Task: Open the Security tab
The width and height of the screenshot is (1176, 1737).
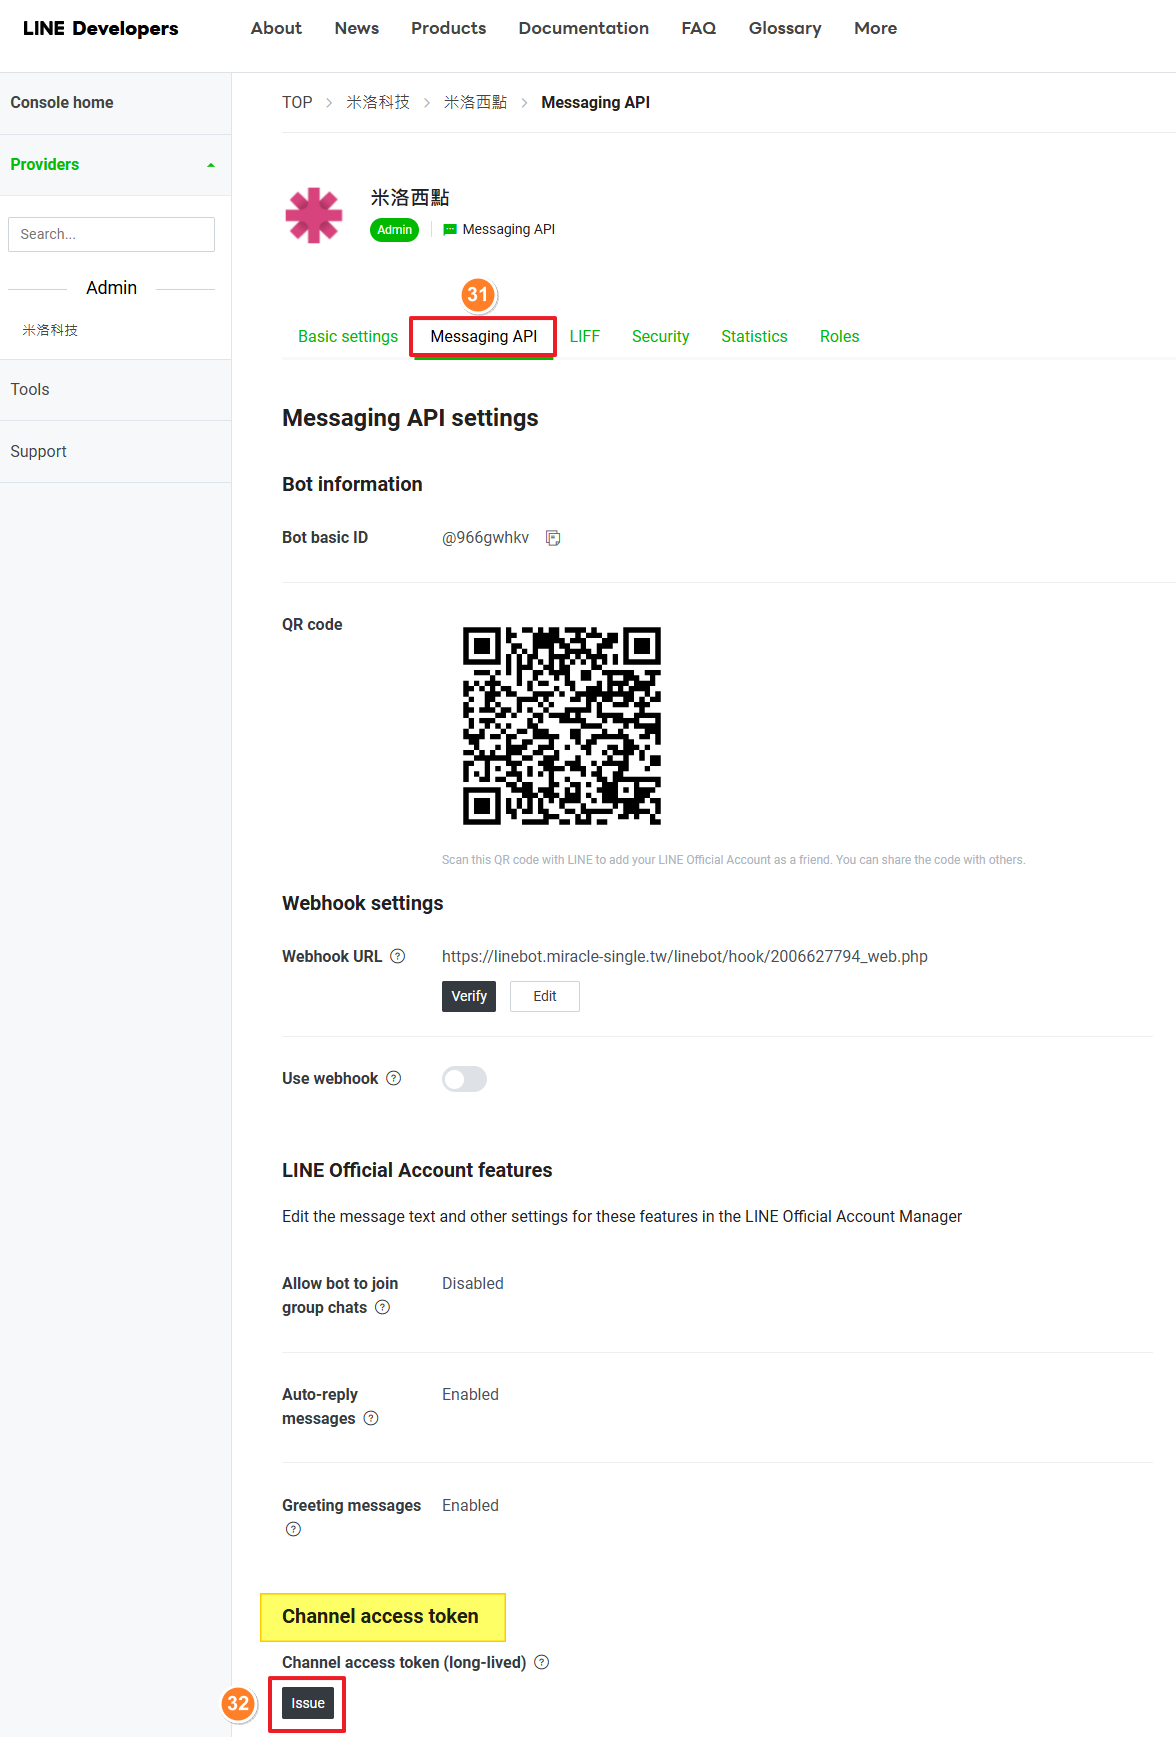Action: [x=660, y=337]
